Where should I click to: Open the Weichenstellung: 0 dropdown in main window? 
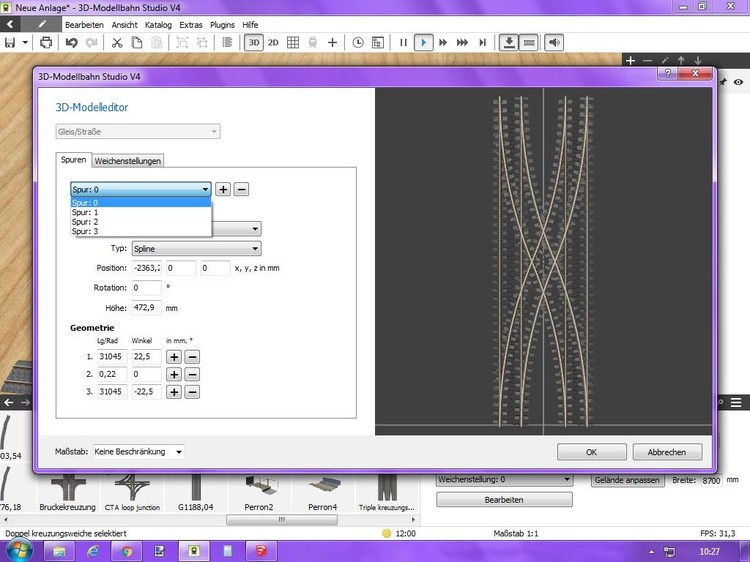(x=504, y=479)
